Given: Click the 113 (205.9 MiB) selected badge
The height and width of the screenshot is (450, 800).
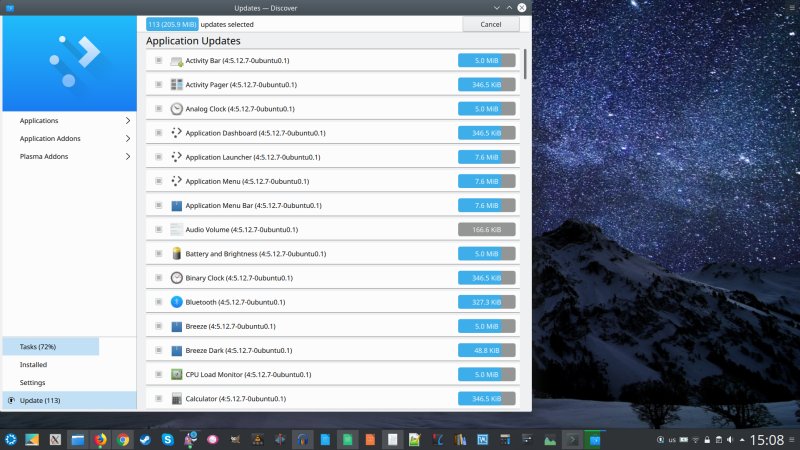Looking at the screenshot, I should (172, 24).
